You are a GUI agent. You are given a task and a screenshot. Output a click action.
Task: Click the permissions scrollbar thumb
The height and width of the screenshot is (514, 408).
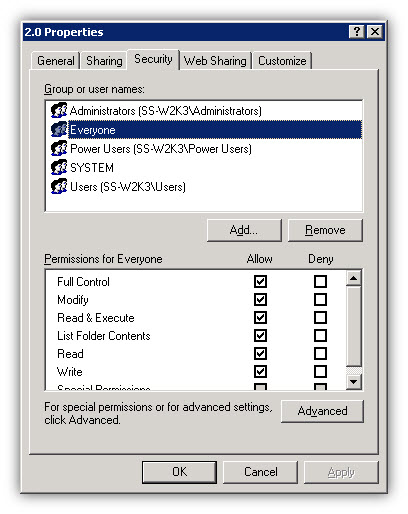pyautogui.click(x=354, y=326)
